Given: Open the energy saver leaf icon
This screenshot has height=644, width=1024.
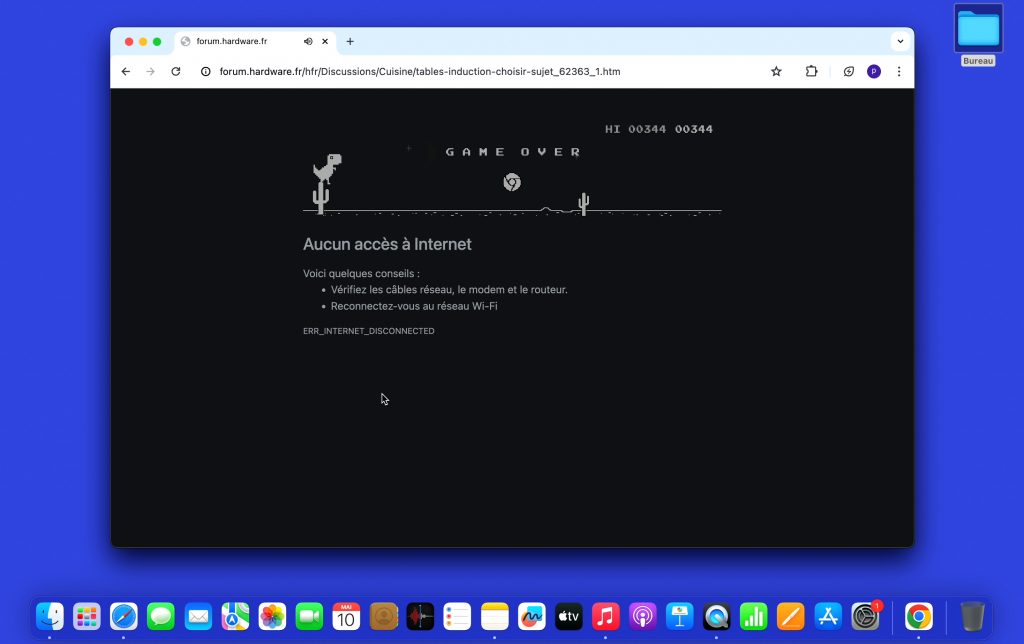Looking at the screenshot, I should 848,72.
